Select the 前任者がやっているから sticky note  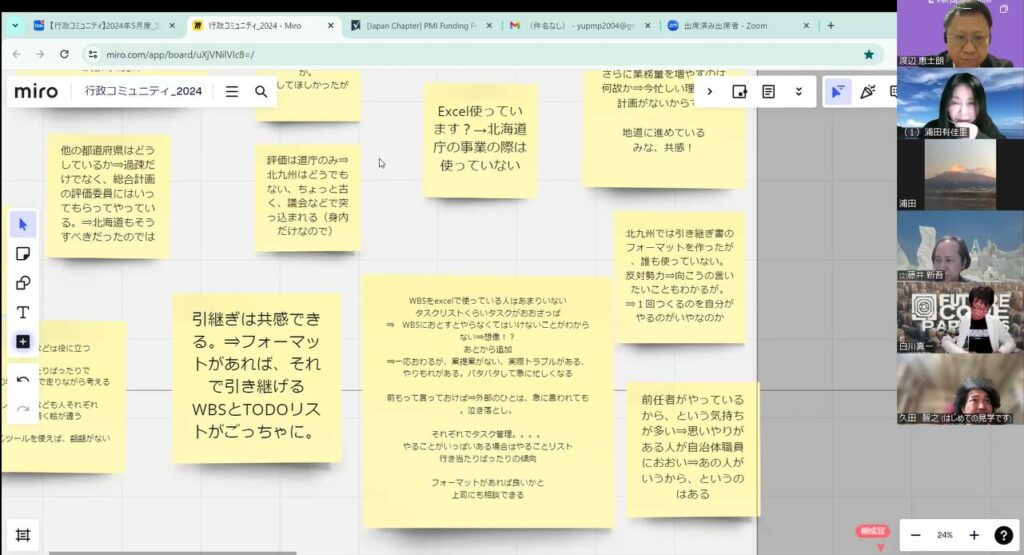[692, 449]
